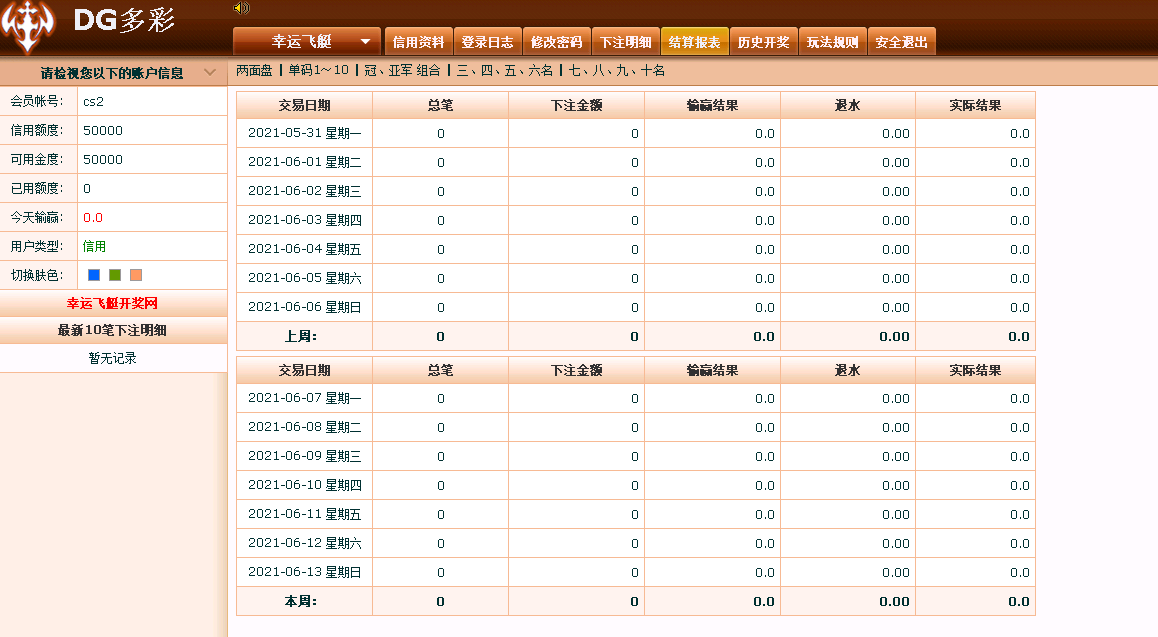Open the 下注明细 tab
Viewport: 1158px width, 637px height.
click(x=625, y=42)
